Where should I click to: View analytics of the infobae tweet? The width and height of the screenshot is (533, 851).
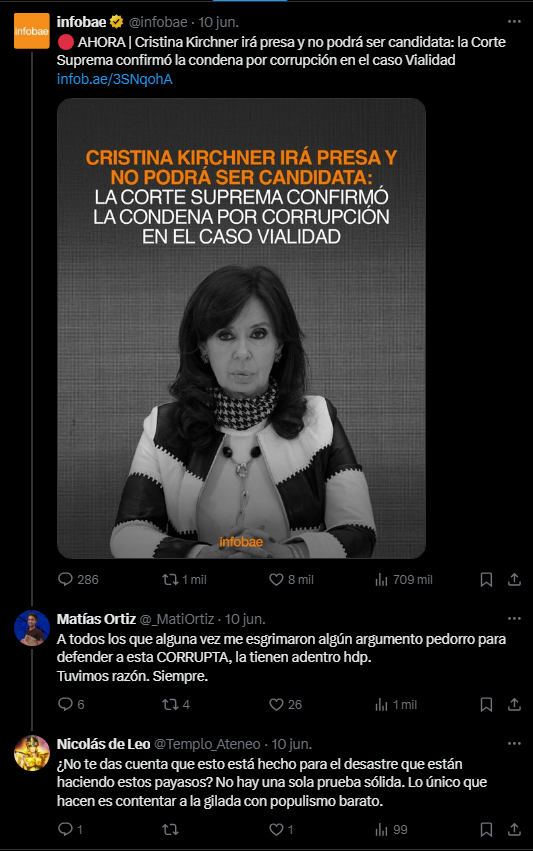[403, 580]
